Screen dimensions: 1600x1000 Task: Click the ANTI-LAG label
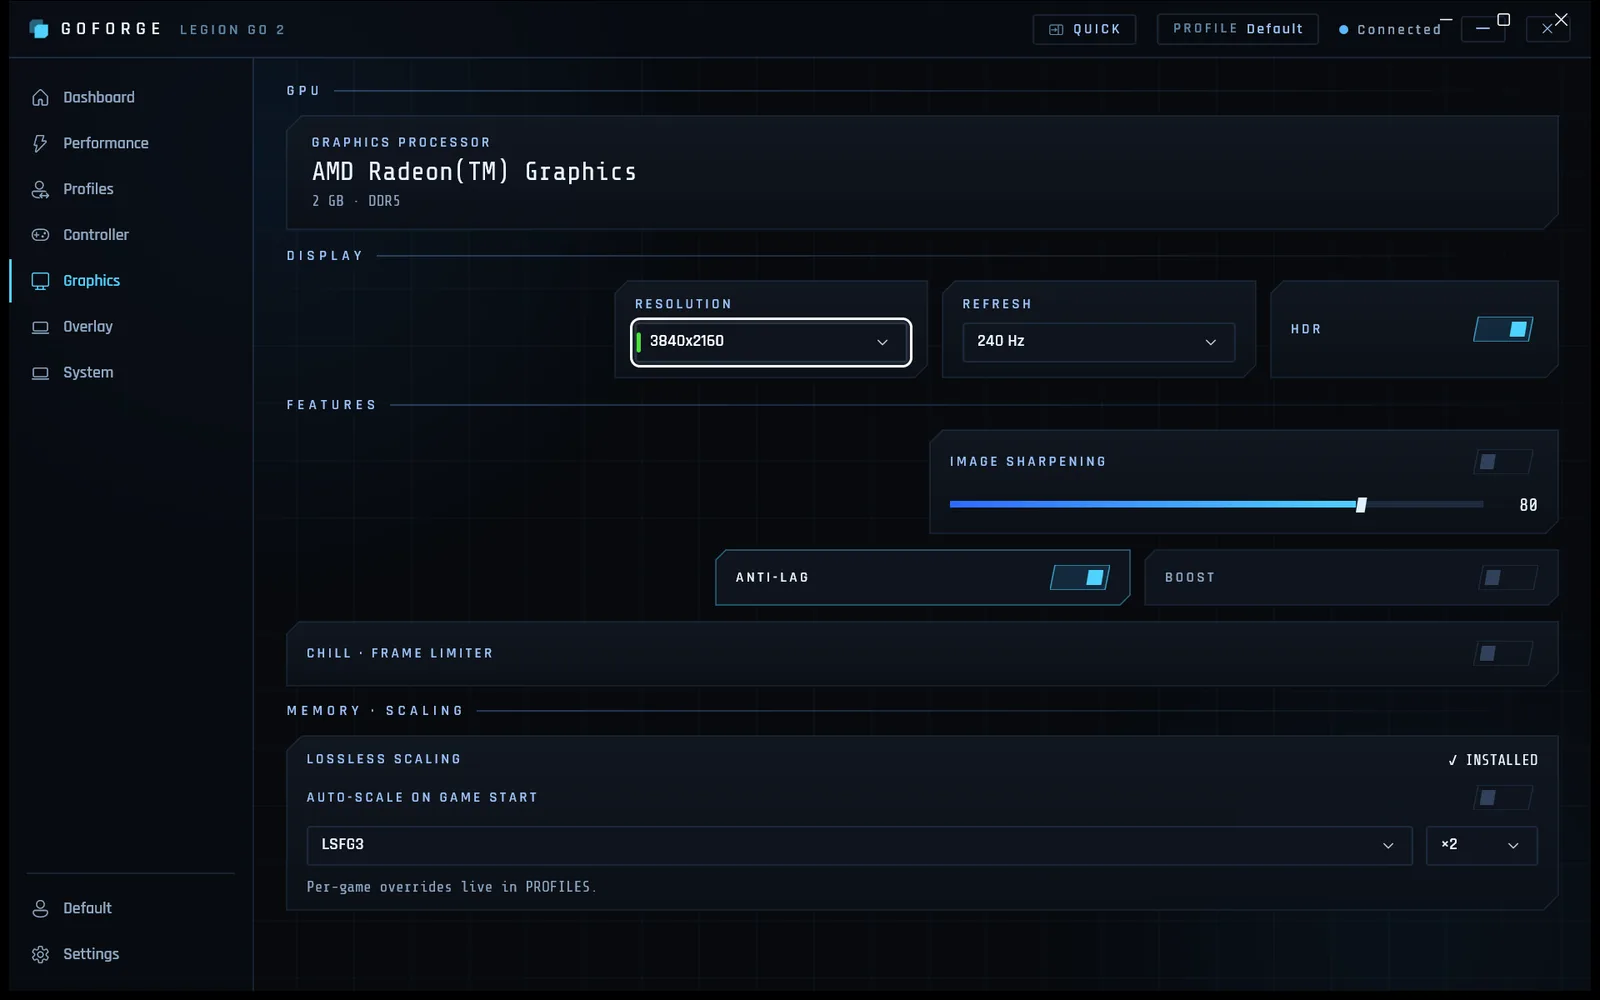point(772,577)
